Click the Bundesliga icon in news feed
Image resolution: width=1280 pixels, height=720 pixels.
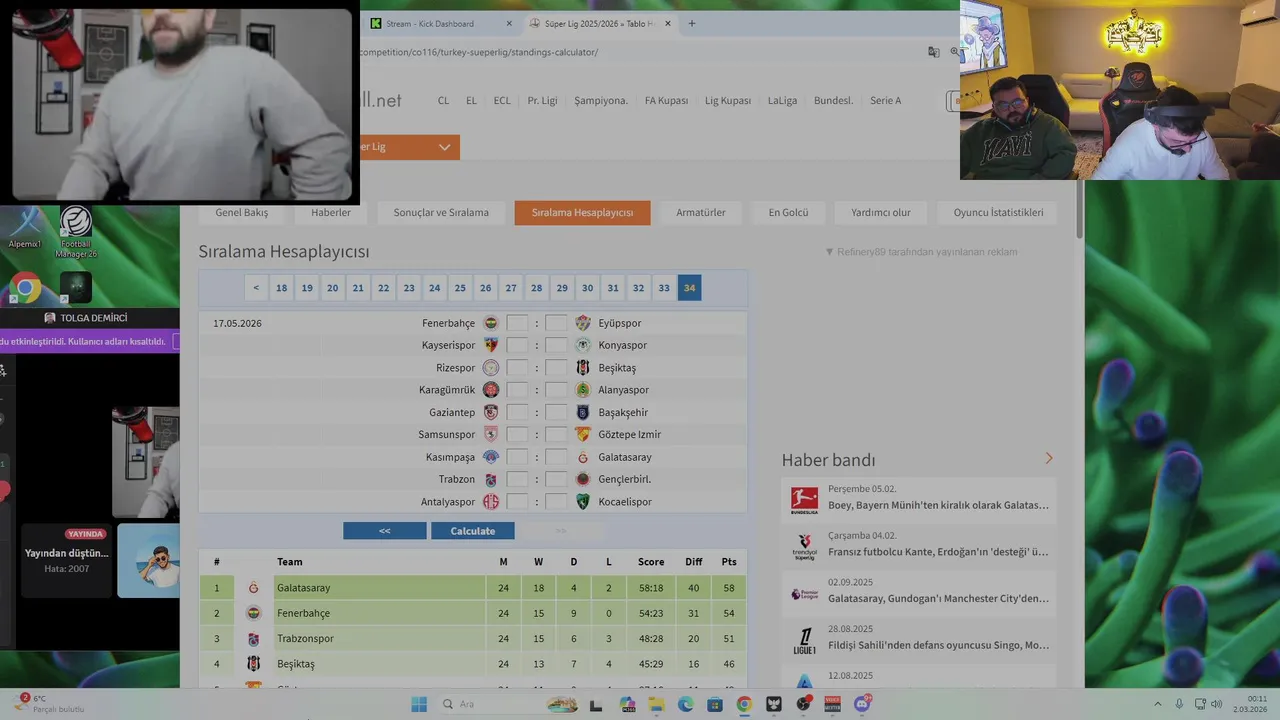pos(804,500)
